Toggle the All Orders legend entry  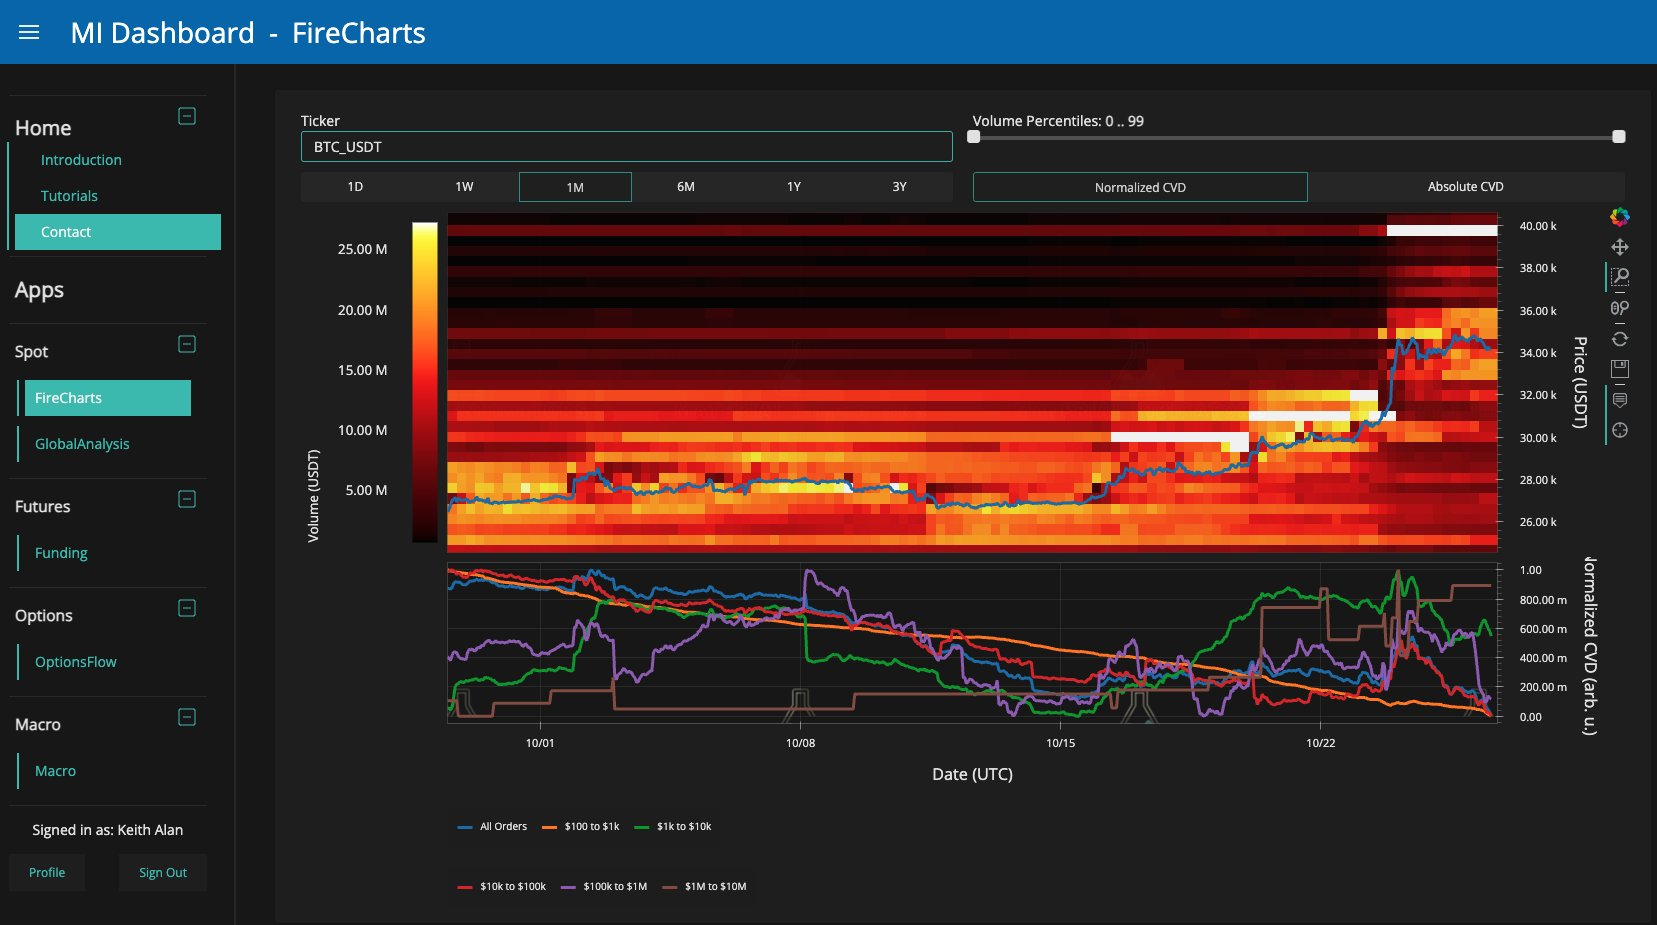tap(493, 826)
